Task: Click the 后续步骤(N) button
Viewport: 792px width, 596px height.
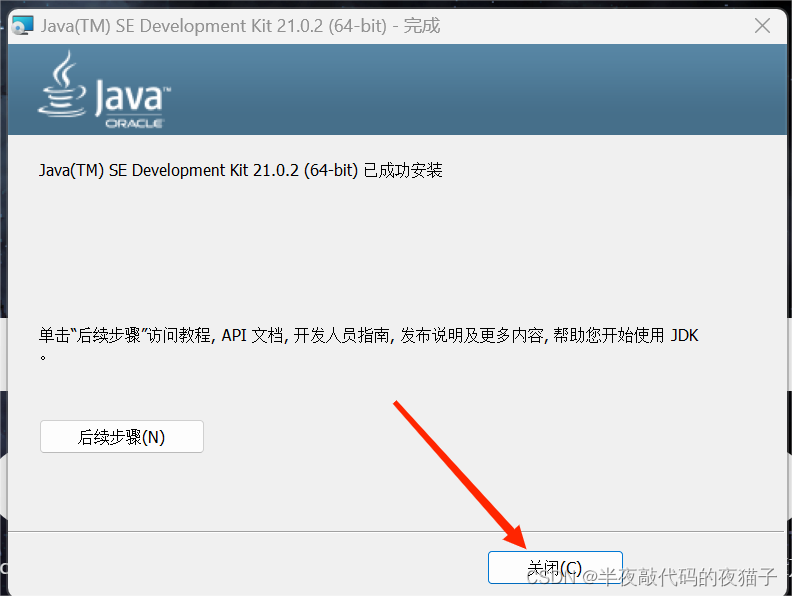Action: point(122,436)
